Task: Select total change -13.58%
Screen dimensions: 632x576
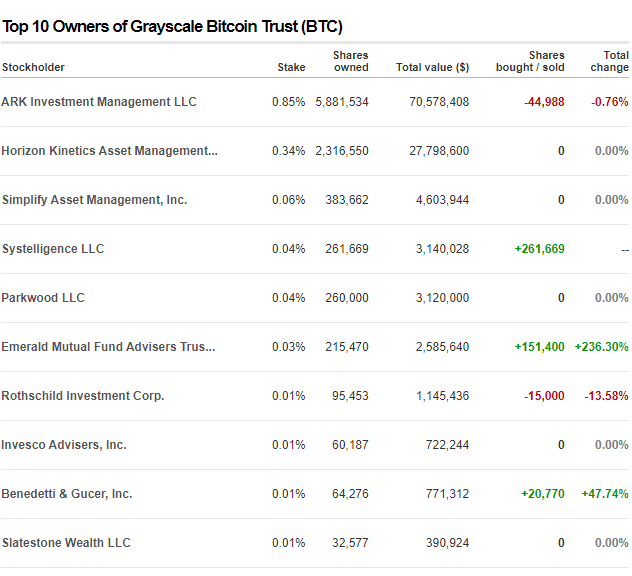Action: (x=607, y=395)
